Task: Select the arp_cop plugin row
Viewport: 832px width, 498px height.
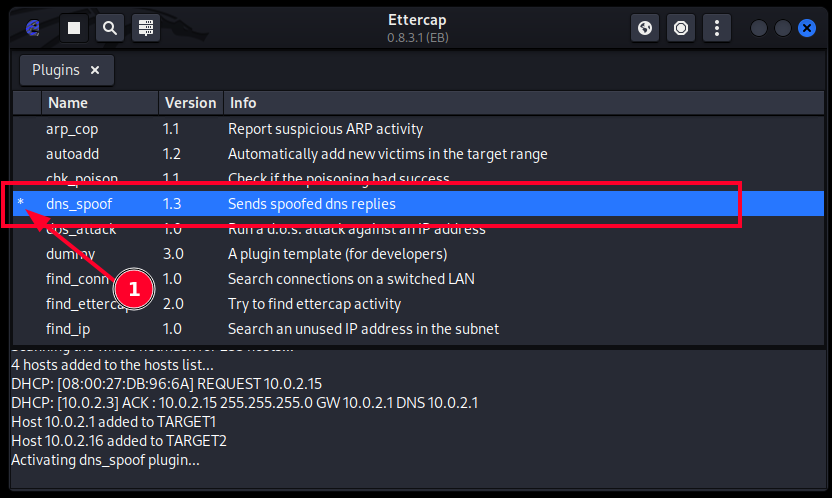Action: 72,129
